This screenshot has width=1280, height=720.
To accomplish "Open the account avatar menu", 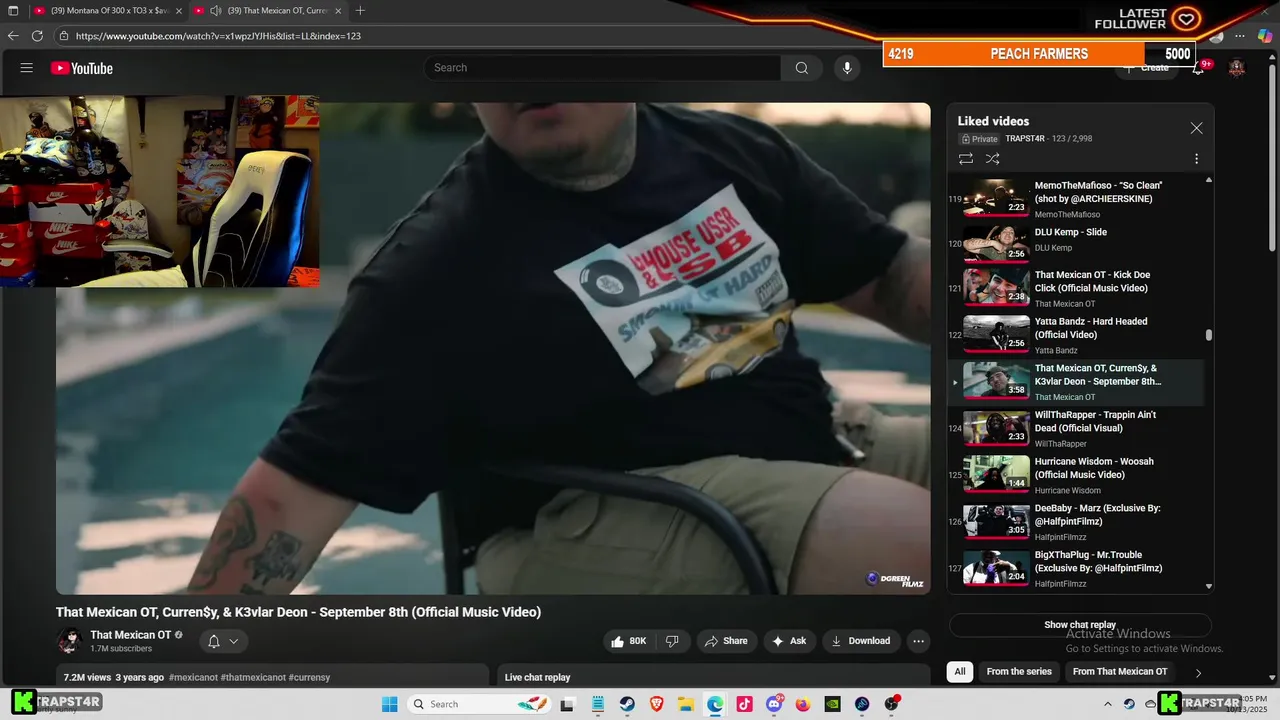I will click(1237, 68).
